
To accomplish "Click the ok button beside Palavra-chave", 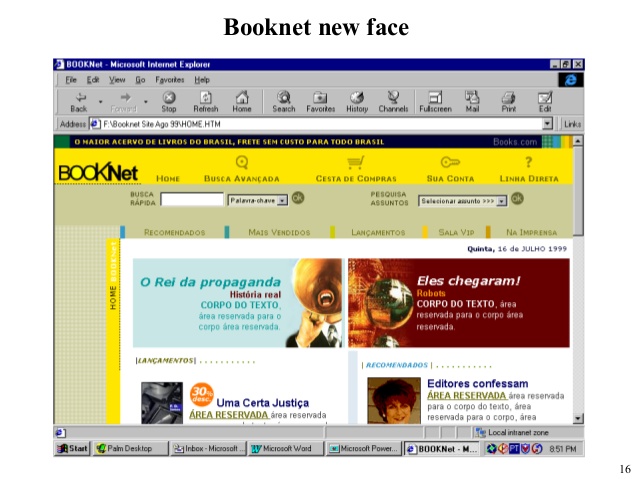I will [x=298, y=198].
